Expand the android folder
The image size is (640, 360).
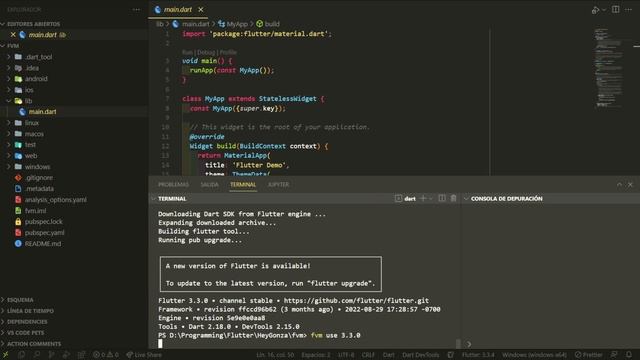(x=36, y=79)
